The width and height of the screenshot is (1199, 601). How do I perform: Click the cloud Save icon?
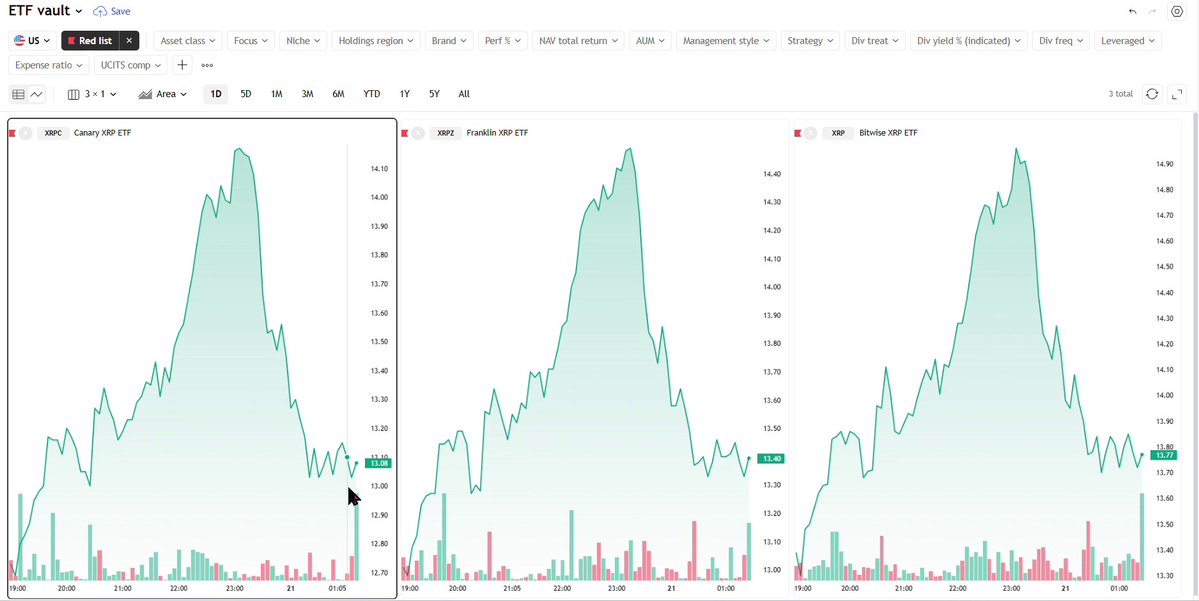[100, 11]
